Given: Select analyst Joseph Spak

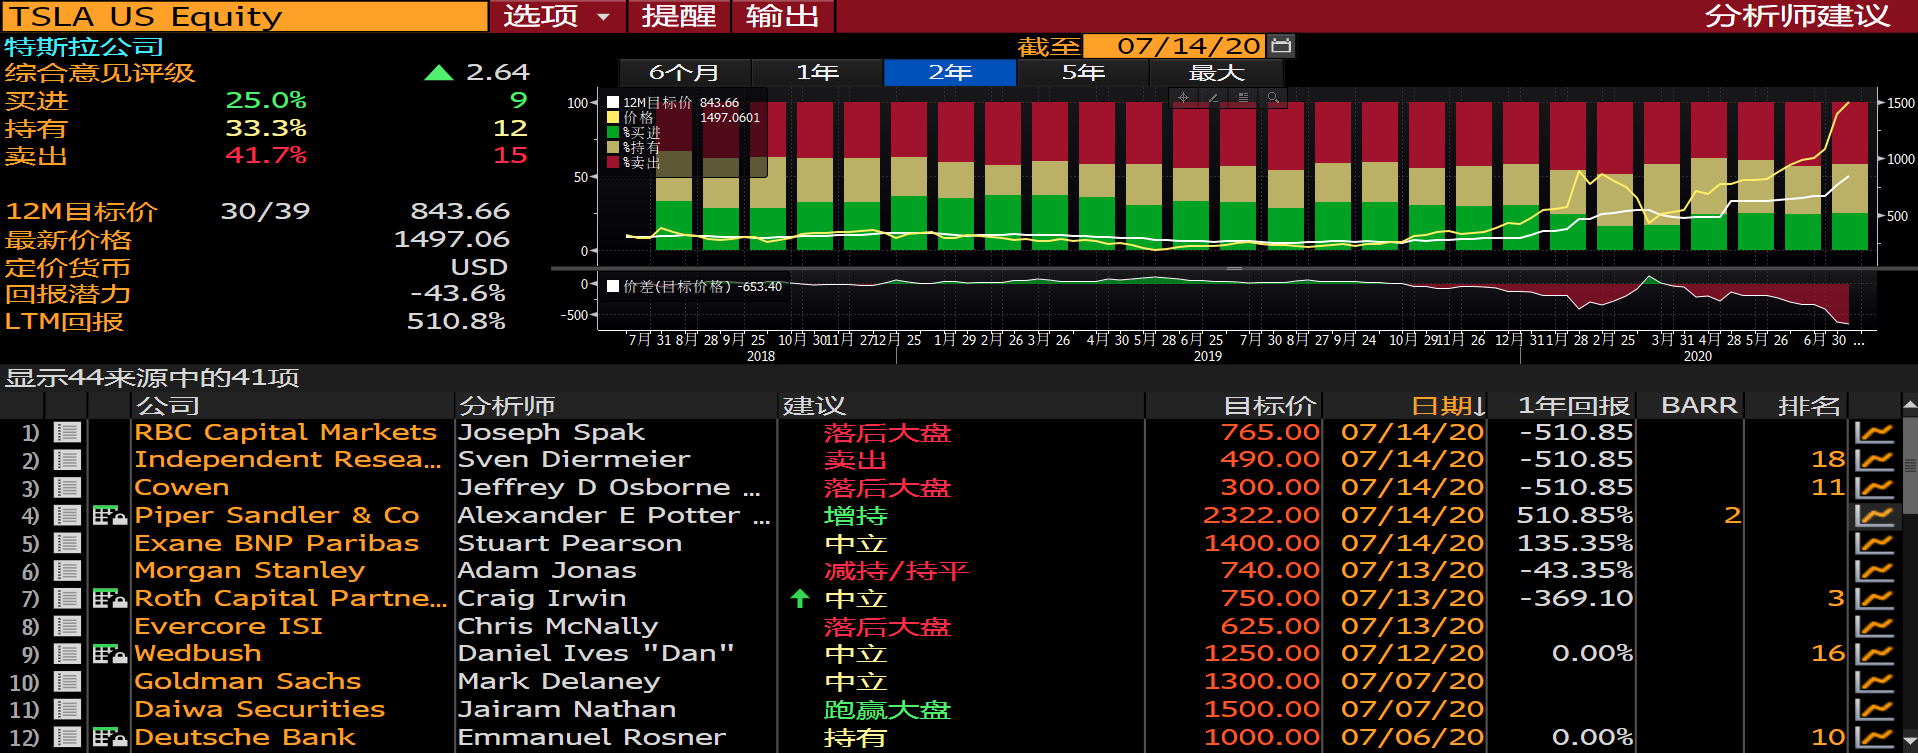Looking at the screenshot, I should click(x=551, y=432).
